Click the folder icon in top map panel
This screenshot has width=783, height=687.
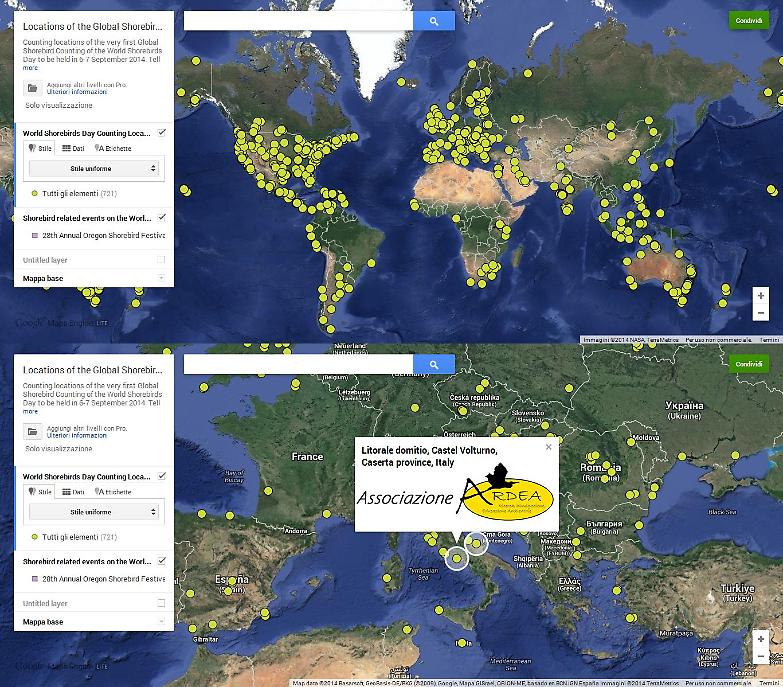(x=32, y=88)
